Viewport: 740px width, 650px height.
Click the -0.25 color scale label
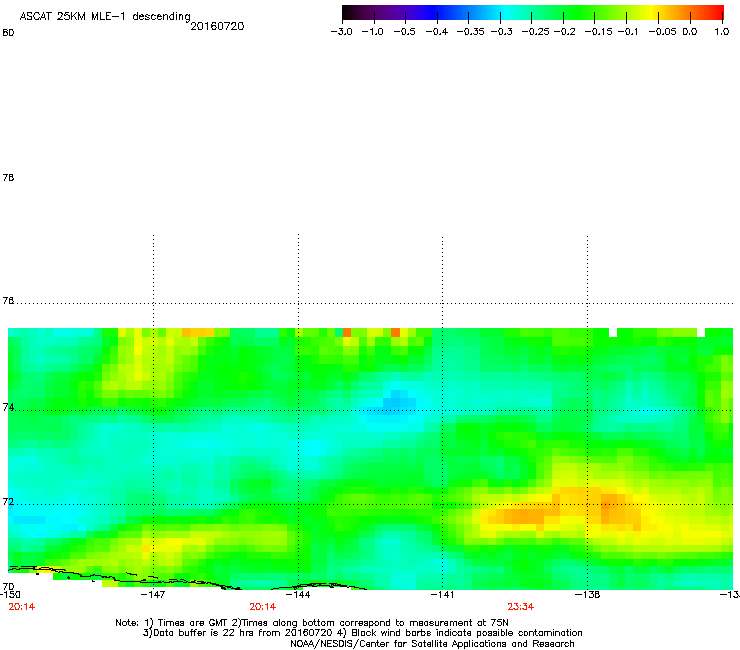[x=535, y=32]
